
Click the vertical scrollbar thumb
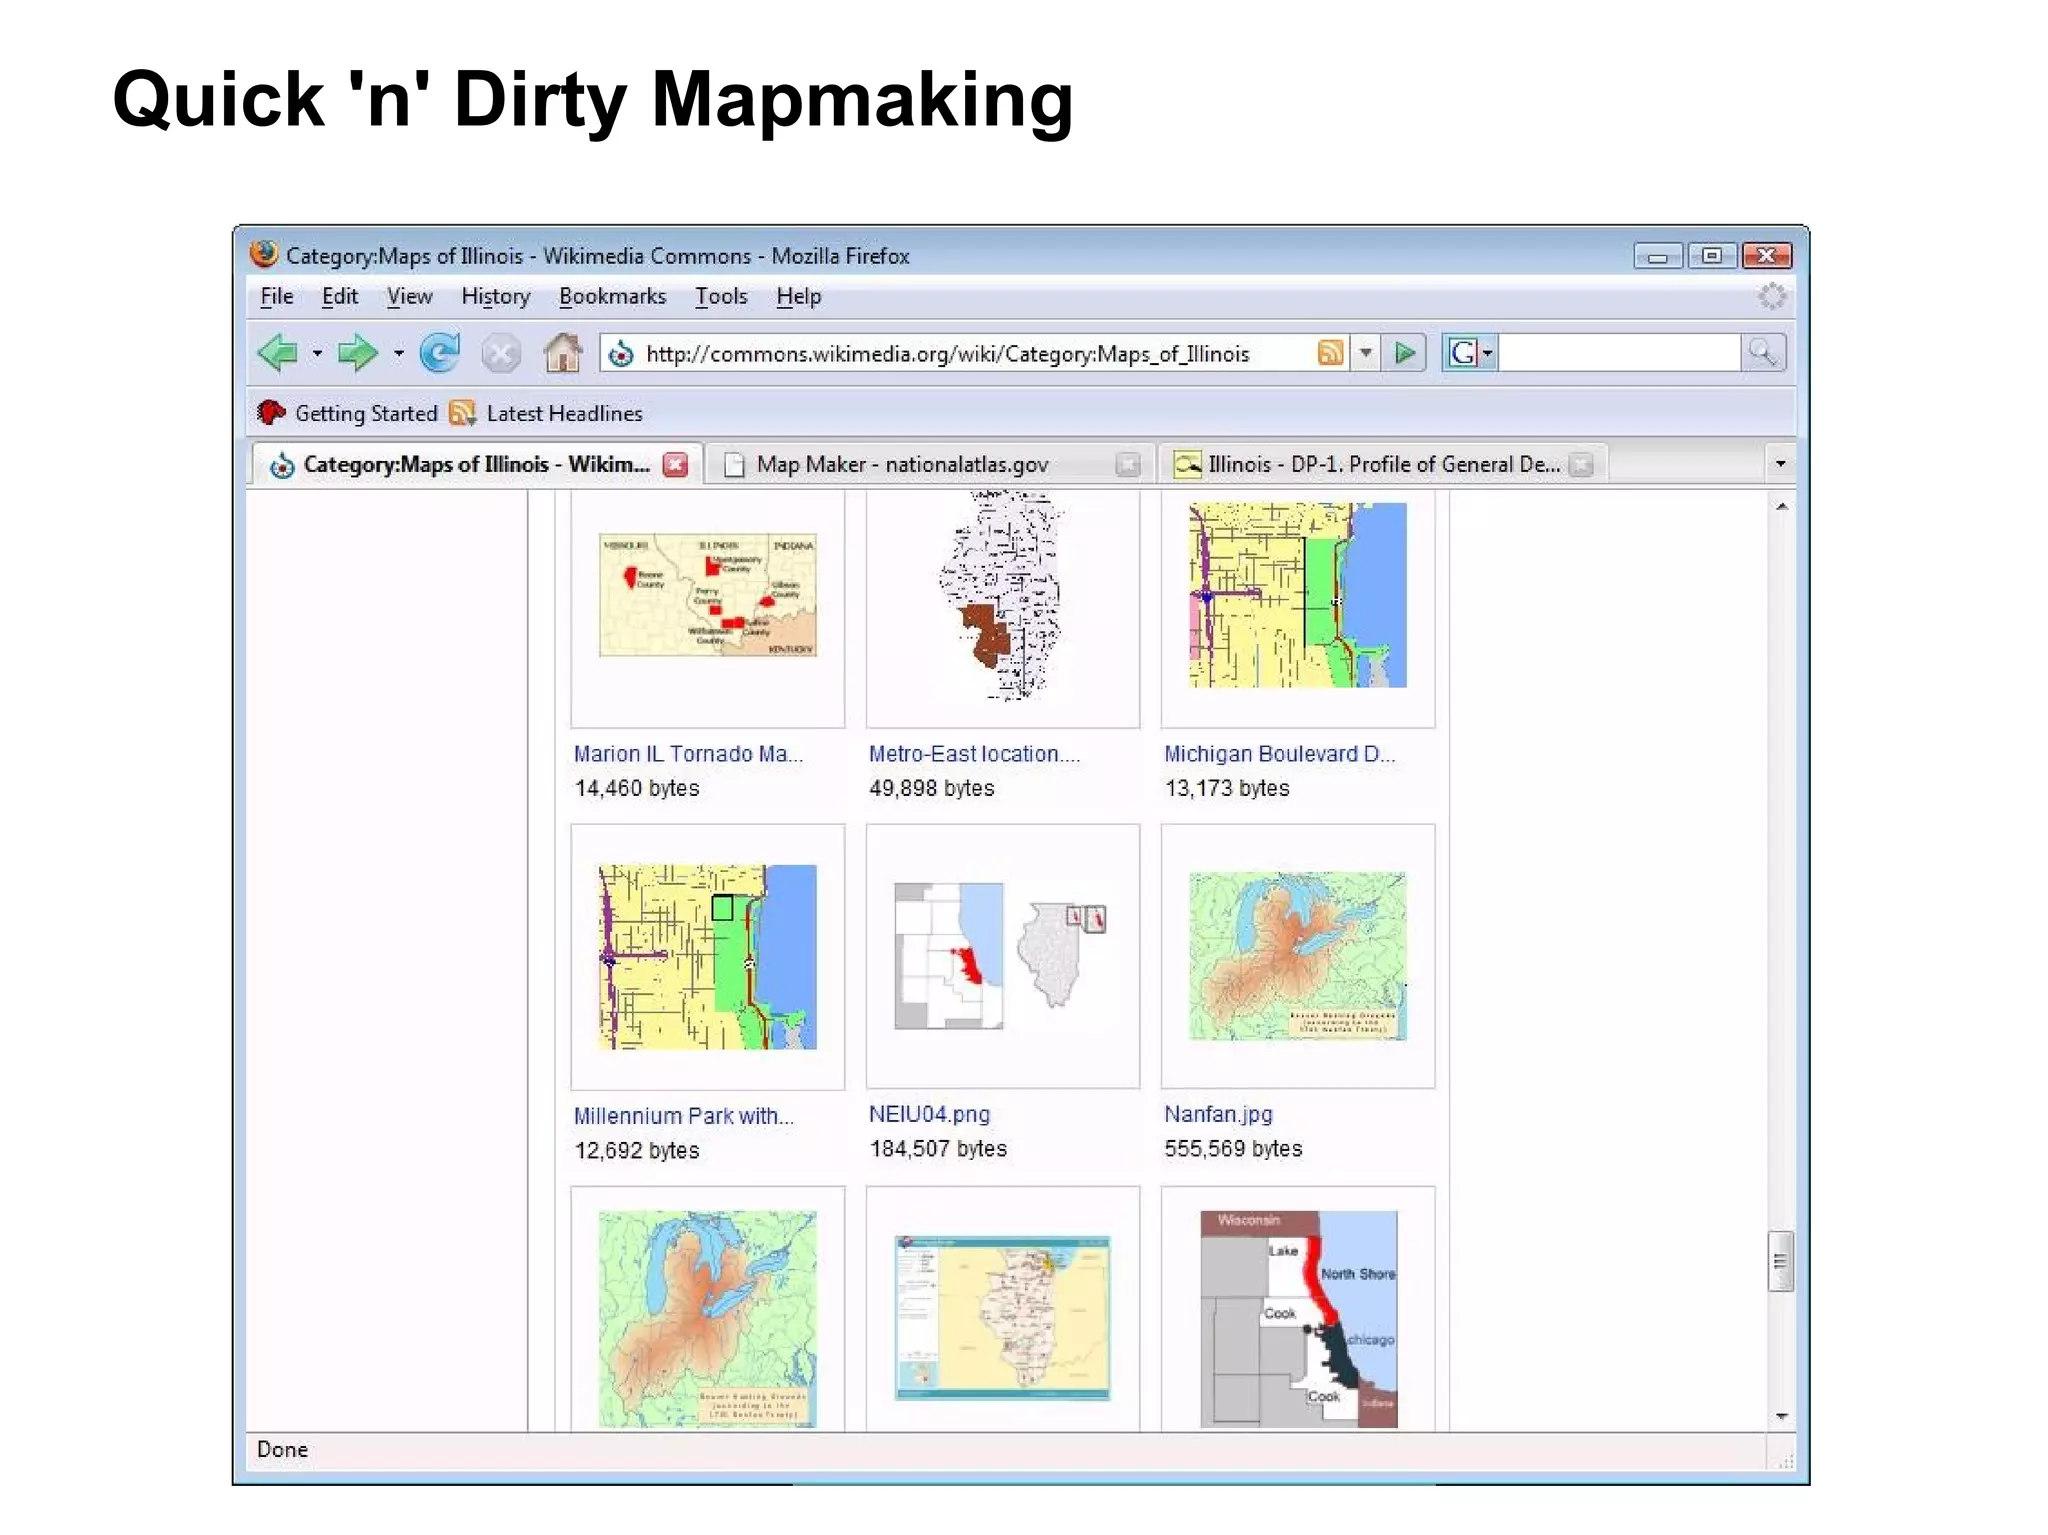coord(1780,1261)
